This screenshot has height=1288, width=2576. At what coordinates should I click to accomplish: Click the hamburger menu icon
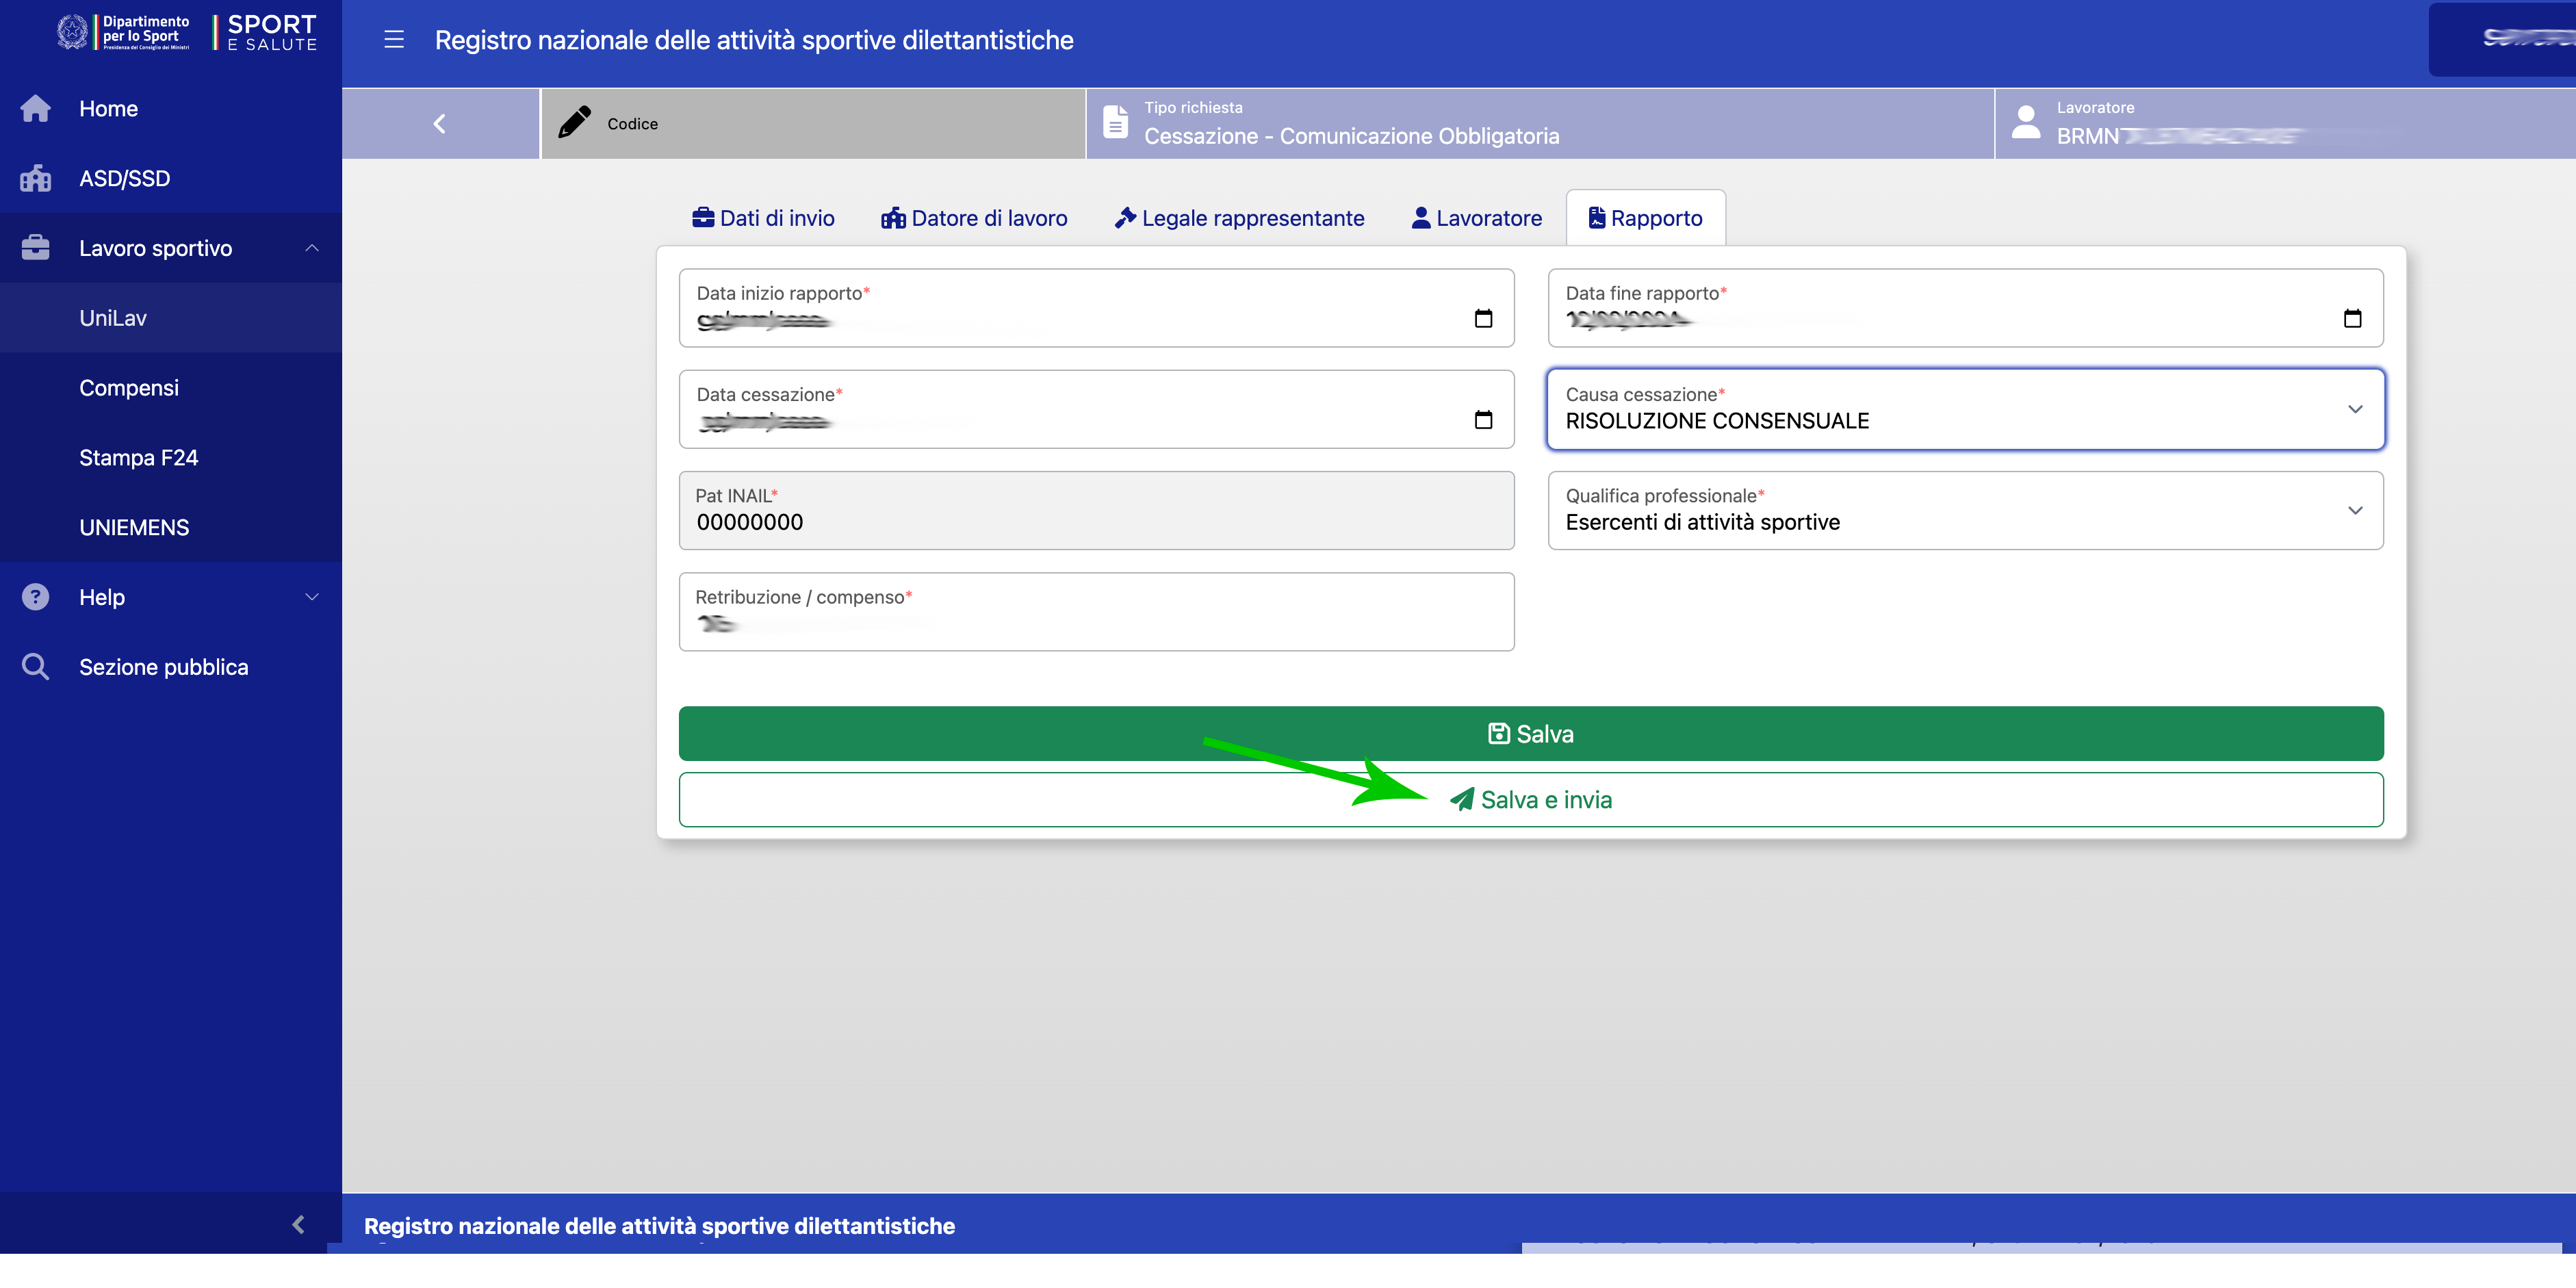coord(394,40)
